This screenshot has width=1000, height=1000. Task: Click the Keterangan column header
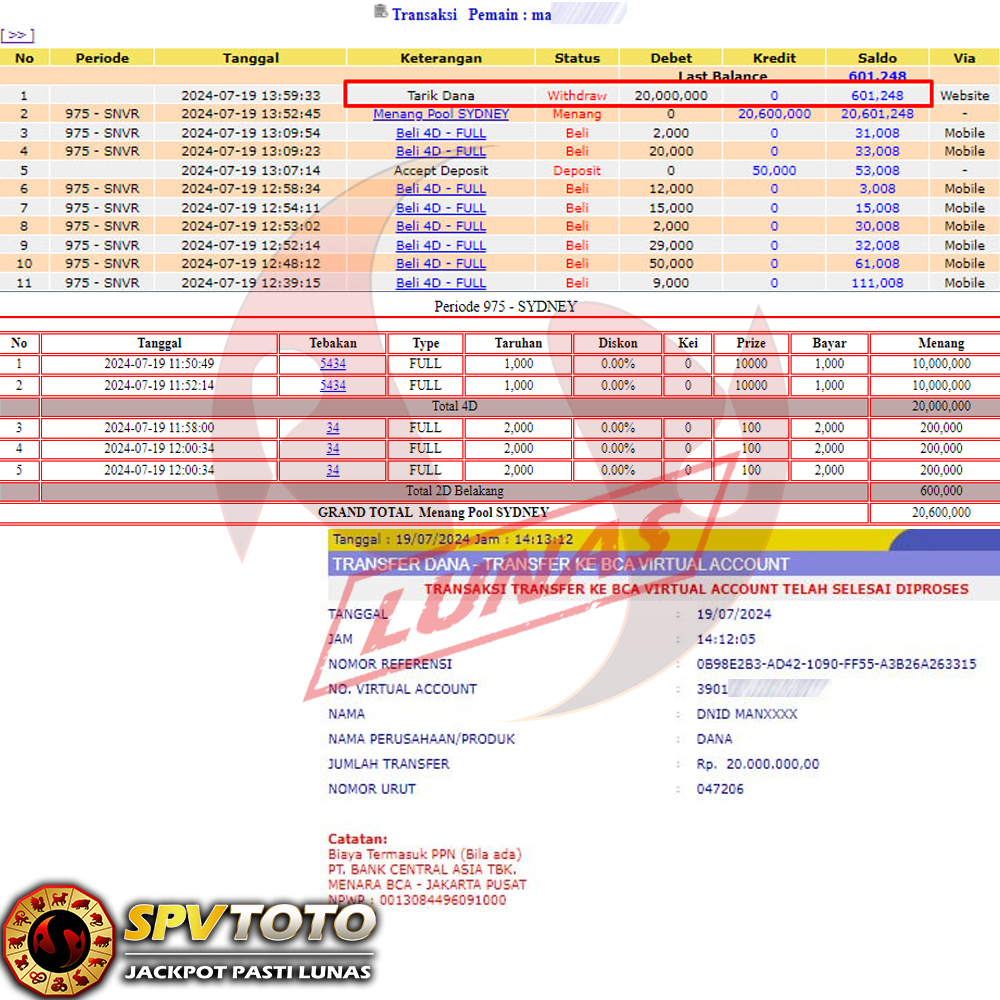pyautogui.click(x=441, y=58)
